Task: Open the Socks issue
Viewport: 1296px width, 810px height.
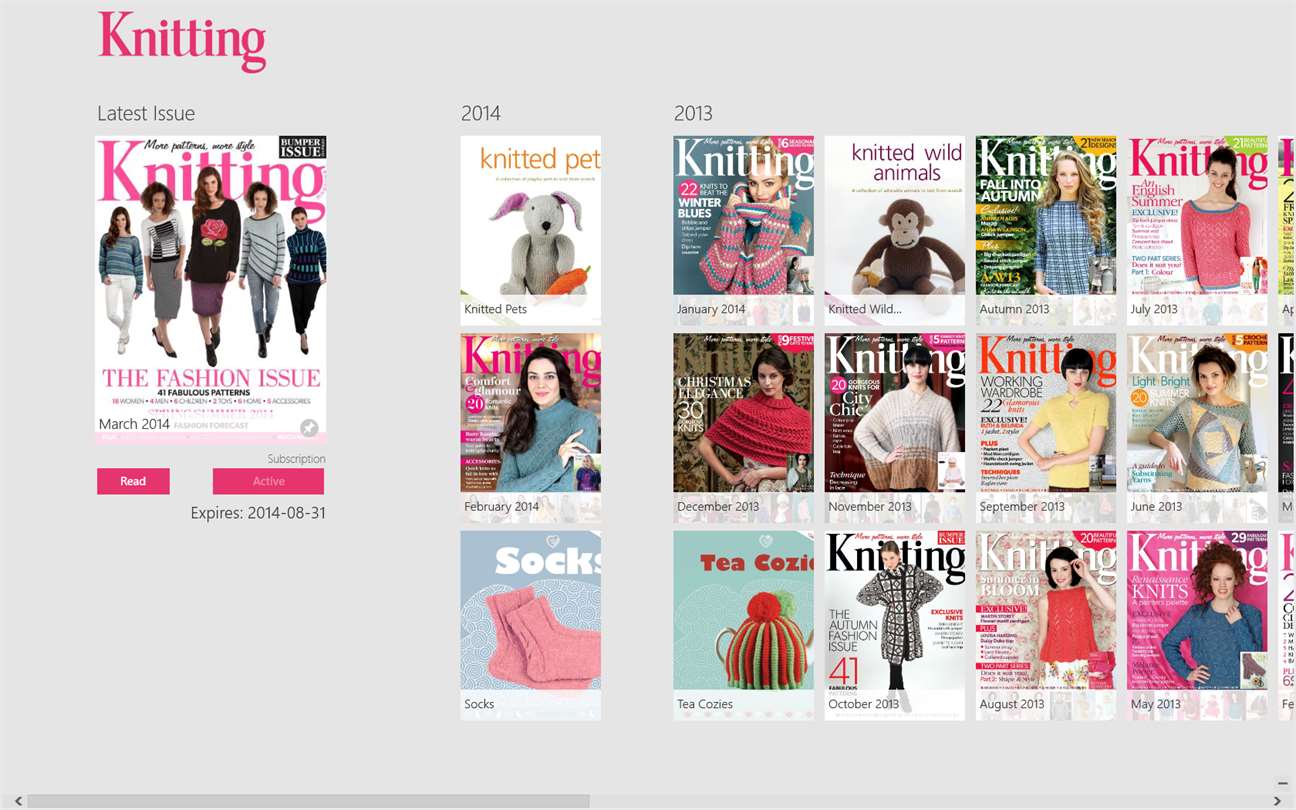Action: click(x=531, y=625)
